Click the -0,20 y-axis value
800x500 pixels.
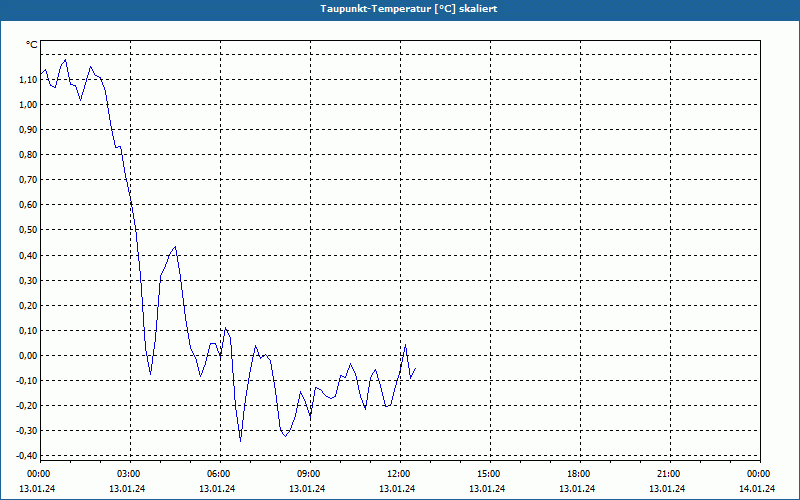pyautogui.click(x=27, y=406)
